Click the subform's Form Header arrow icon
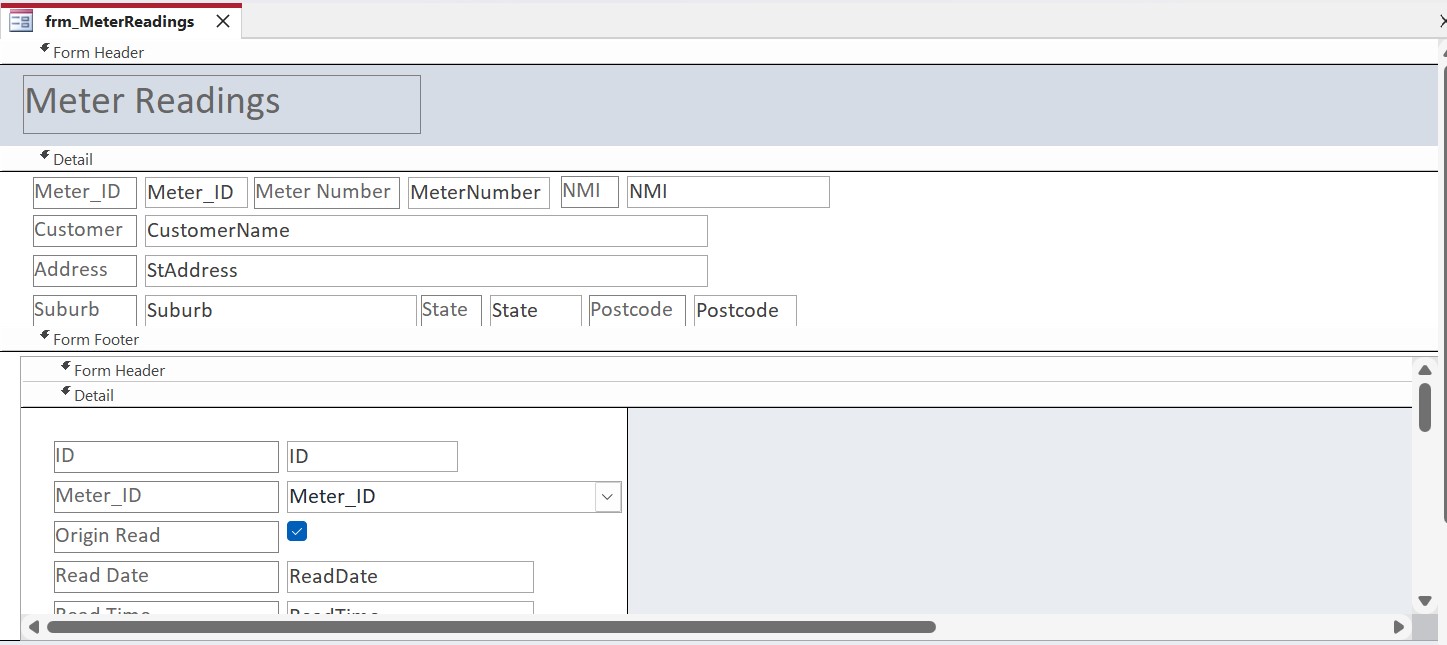Image resolution: width=1447 pixels, height=645 pixels. coord(64,364)
